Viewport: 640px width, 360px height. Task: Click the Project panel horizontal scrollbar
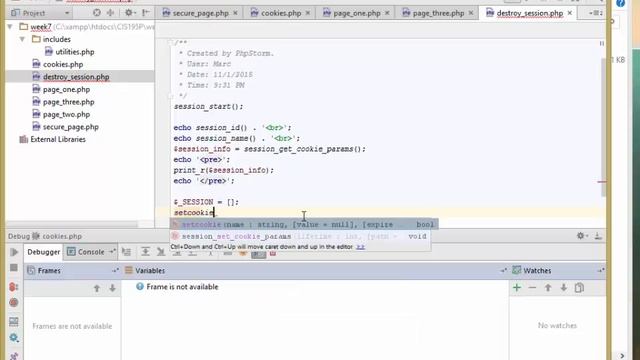[x=72, y=224]
